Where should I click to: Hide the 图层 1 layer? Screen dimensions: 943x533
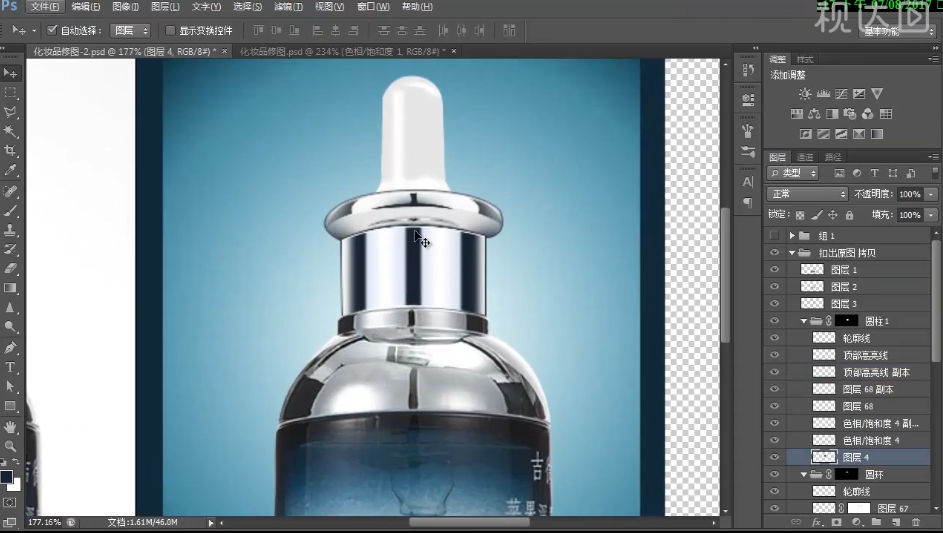(775, 270)
